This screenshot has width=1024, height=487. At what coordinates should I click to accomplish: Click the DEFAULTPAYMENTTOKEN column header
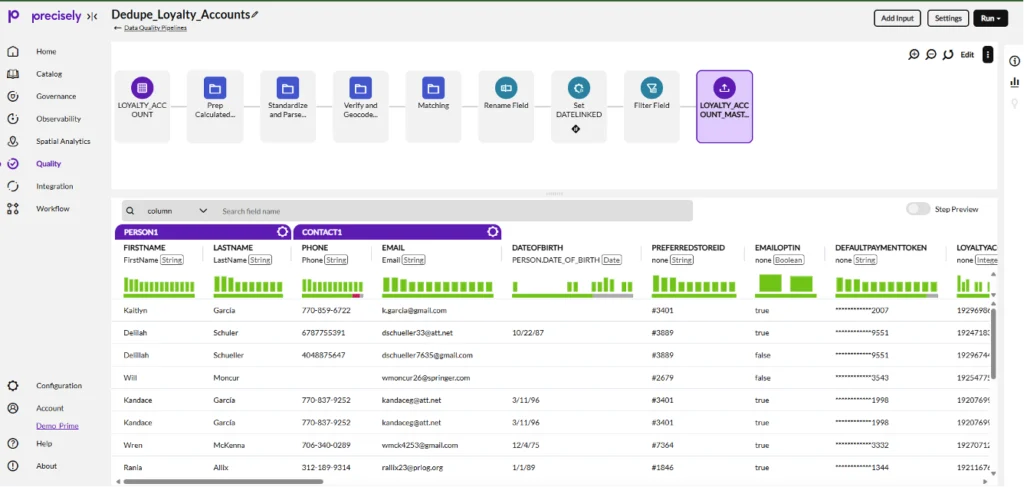(x=881, y=248)
